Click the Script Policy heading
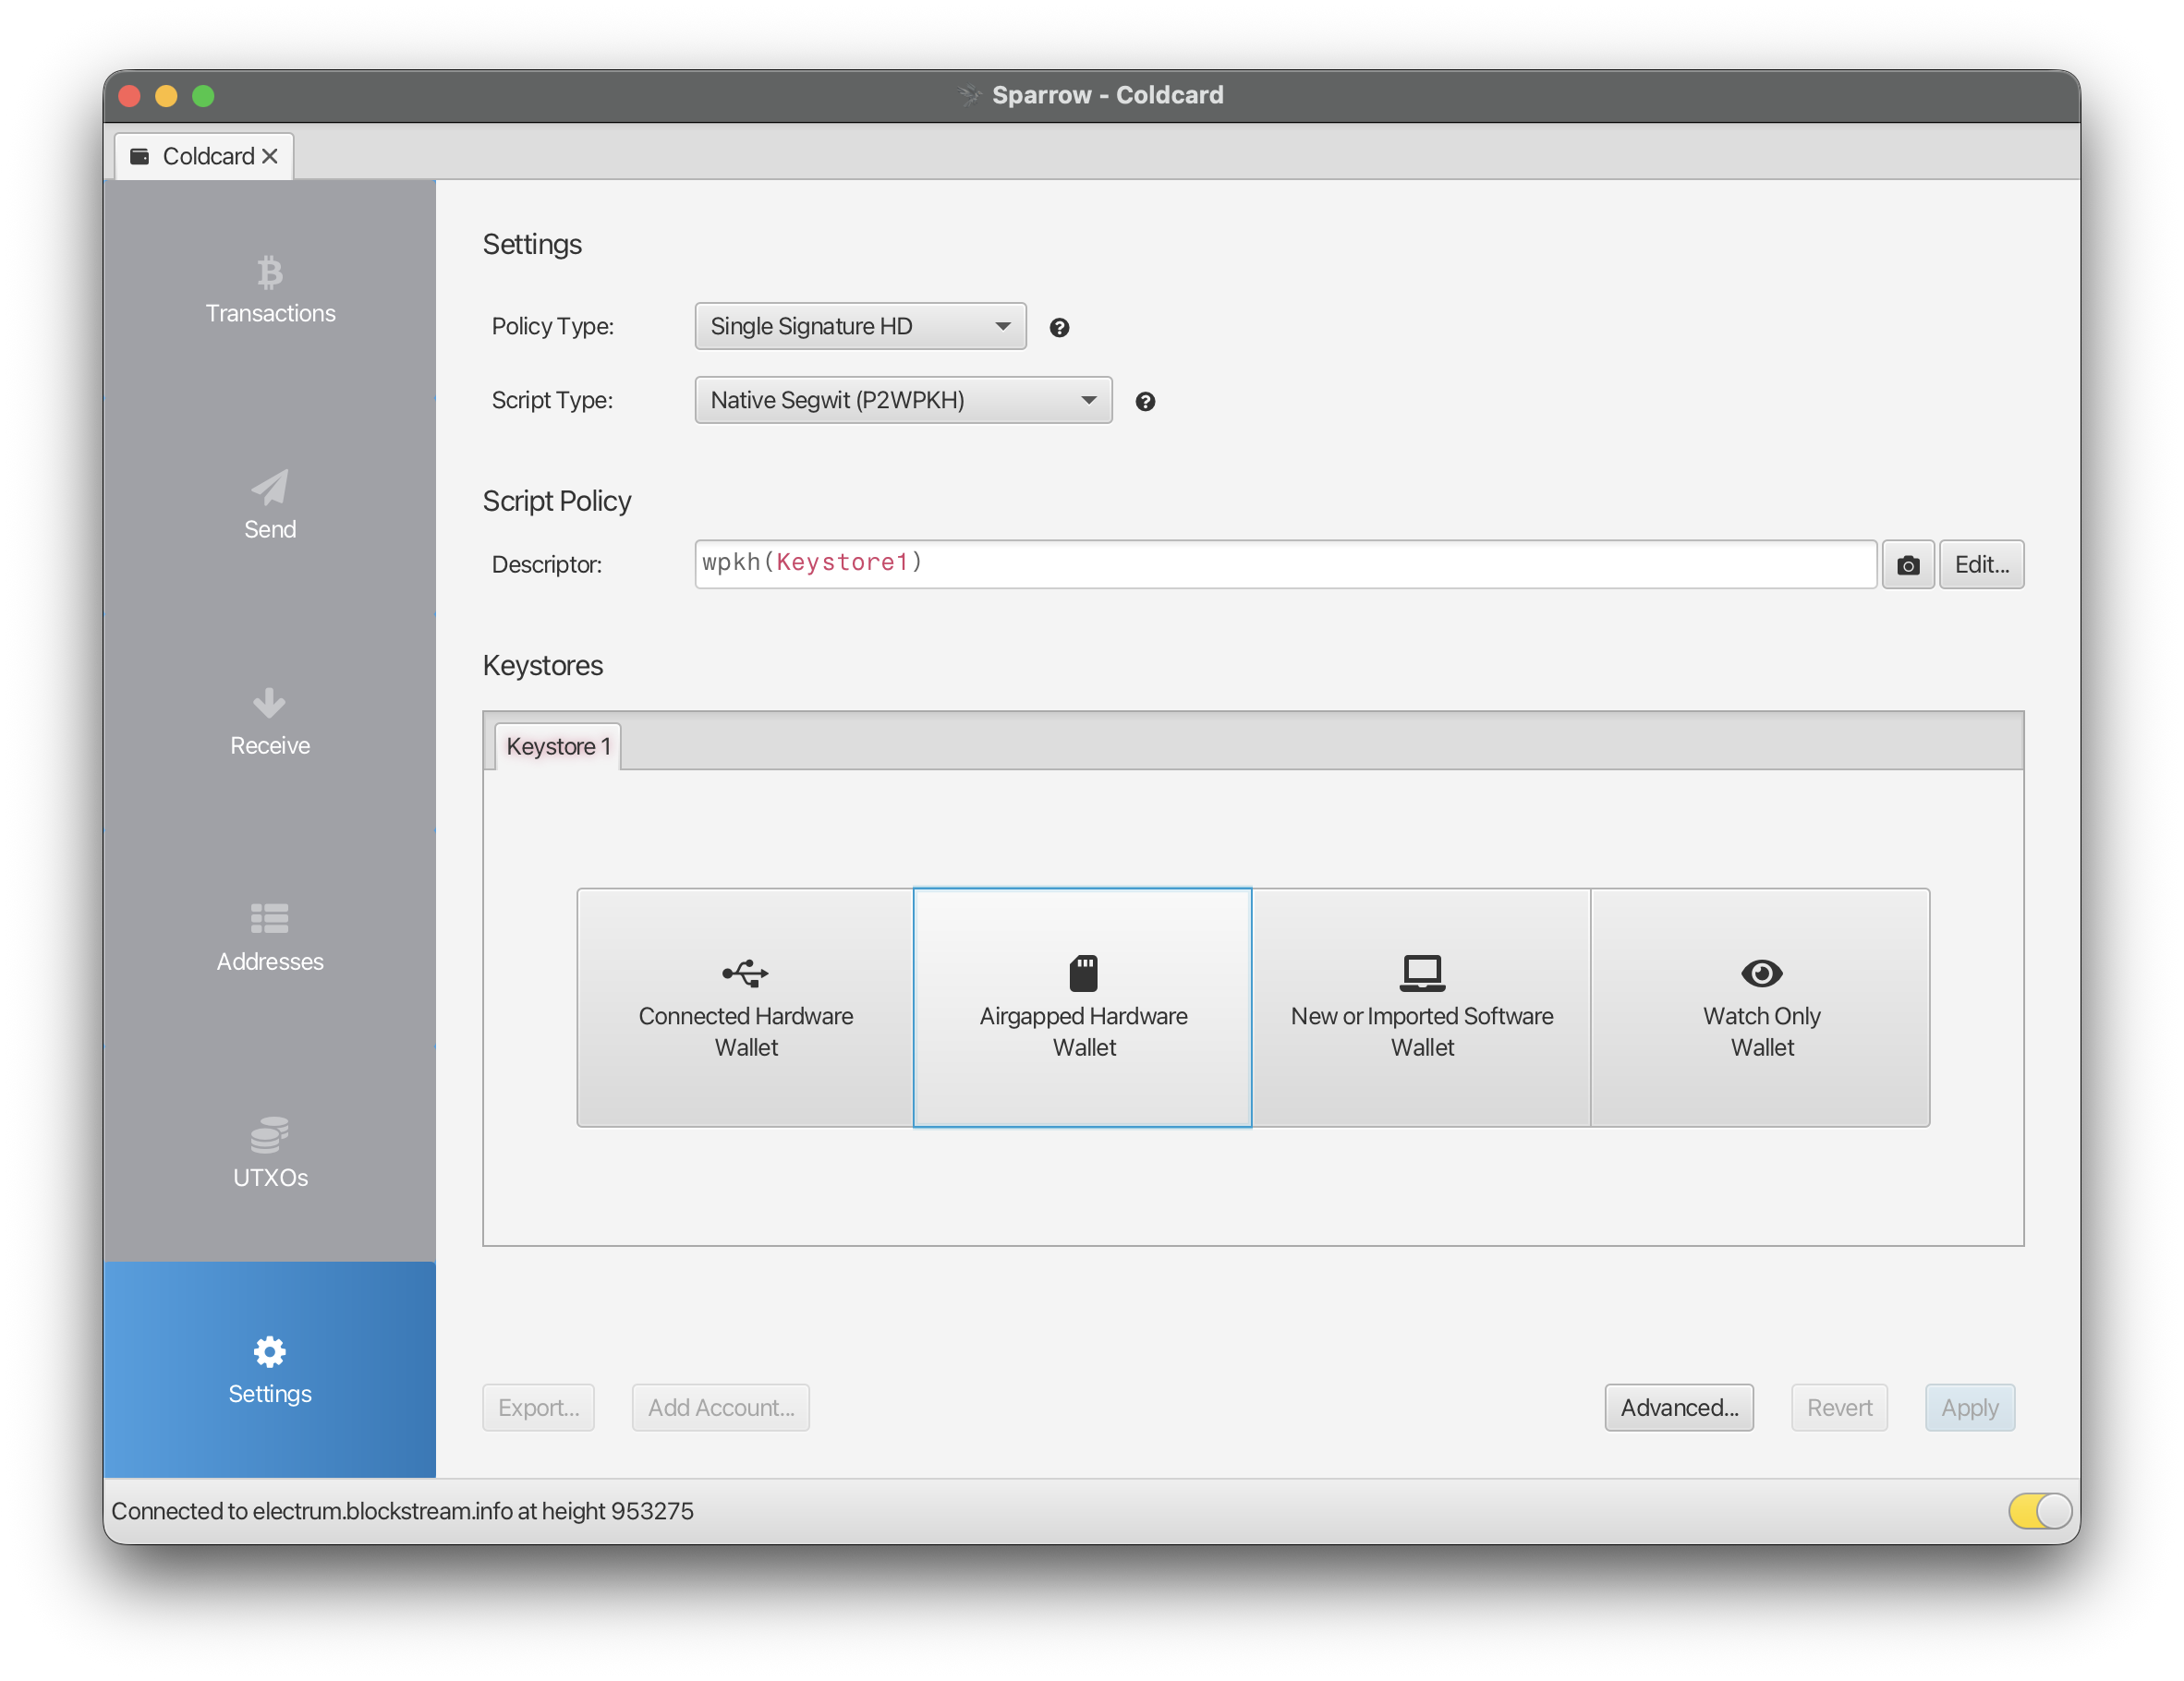 [557, 501]
